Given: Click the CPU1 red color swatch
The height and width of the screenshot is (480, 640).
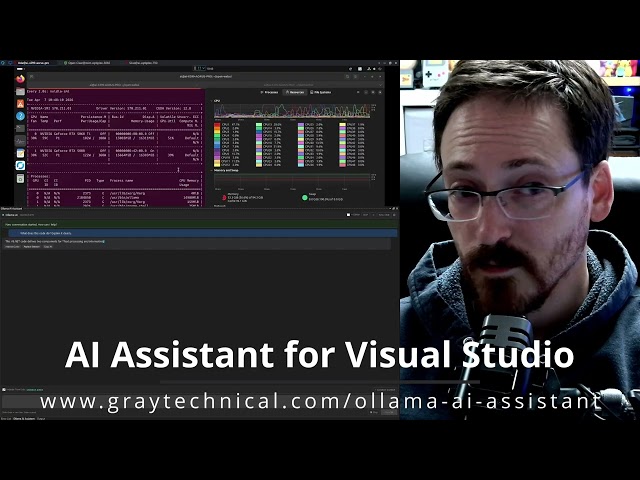Looking at the screenshot, I should click(x=217, y=124).
